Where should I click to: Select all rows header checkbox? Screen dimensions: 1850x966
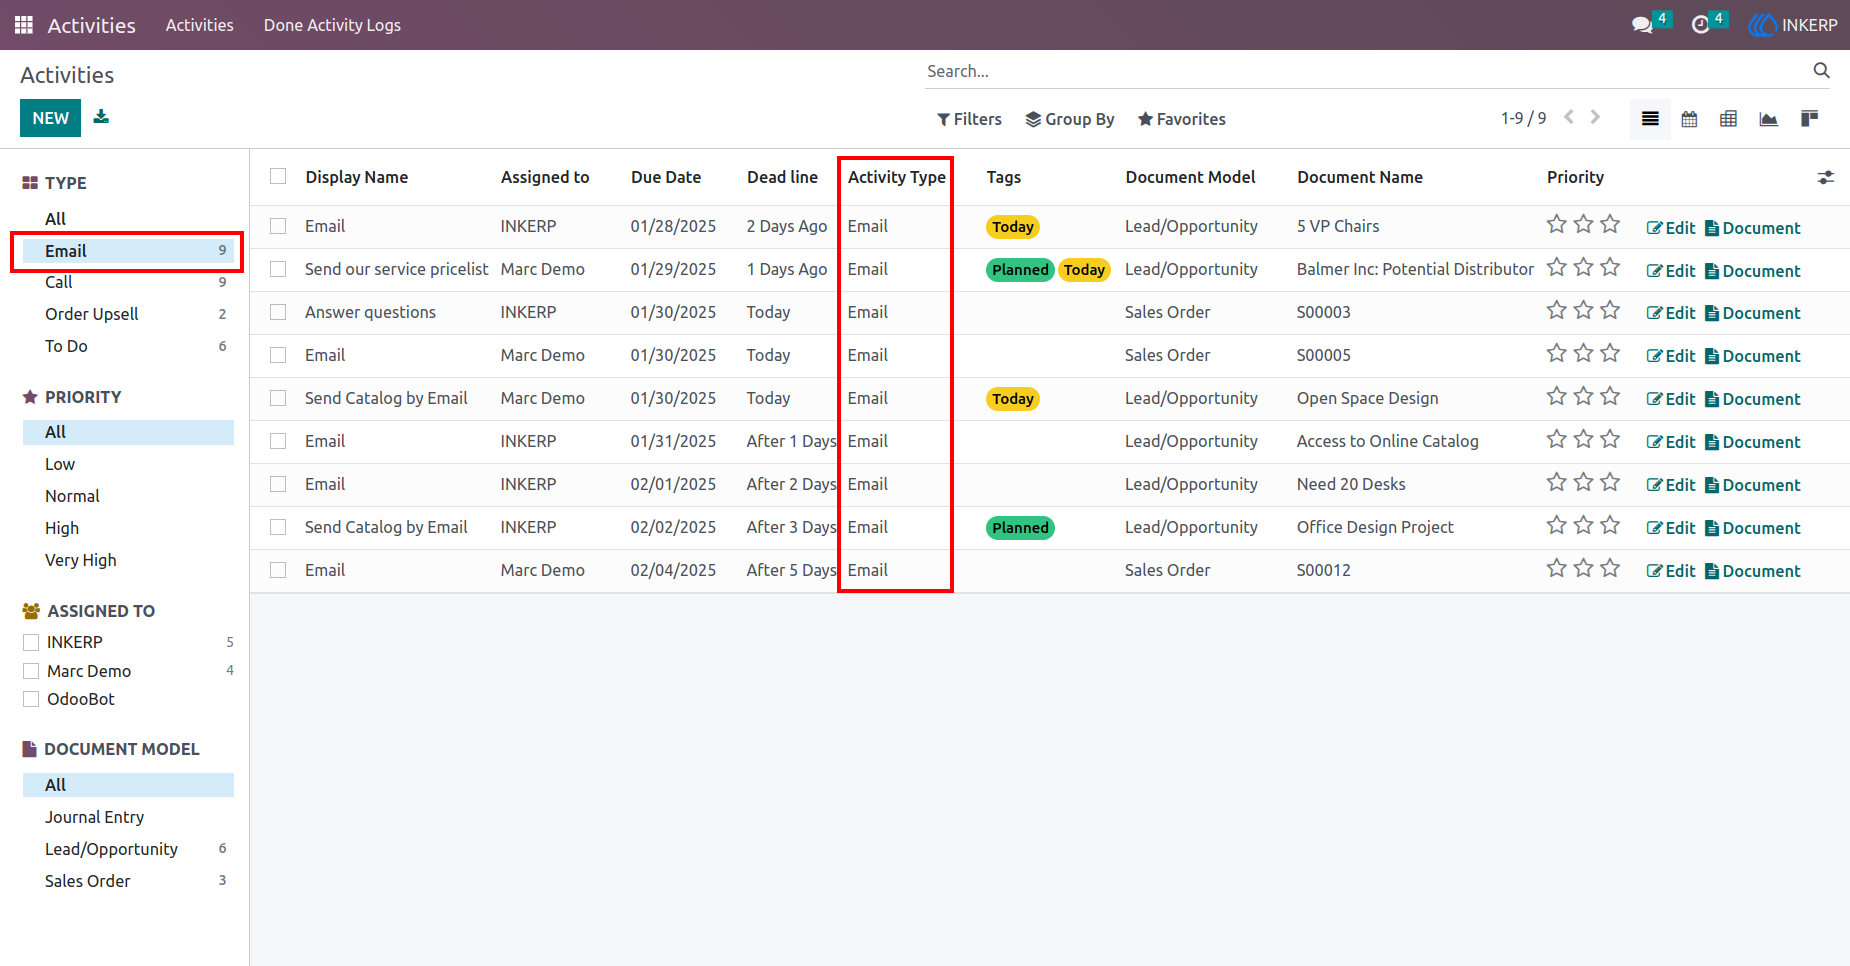point(278,176)
